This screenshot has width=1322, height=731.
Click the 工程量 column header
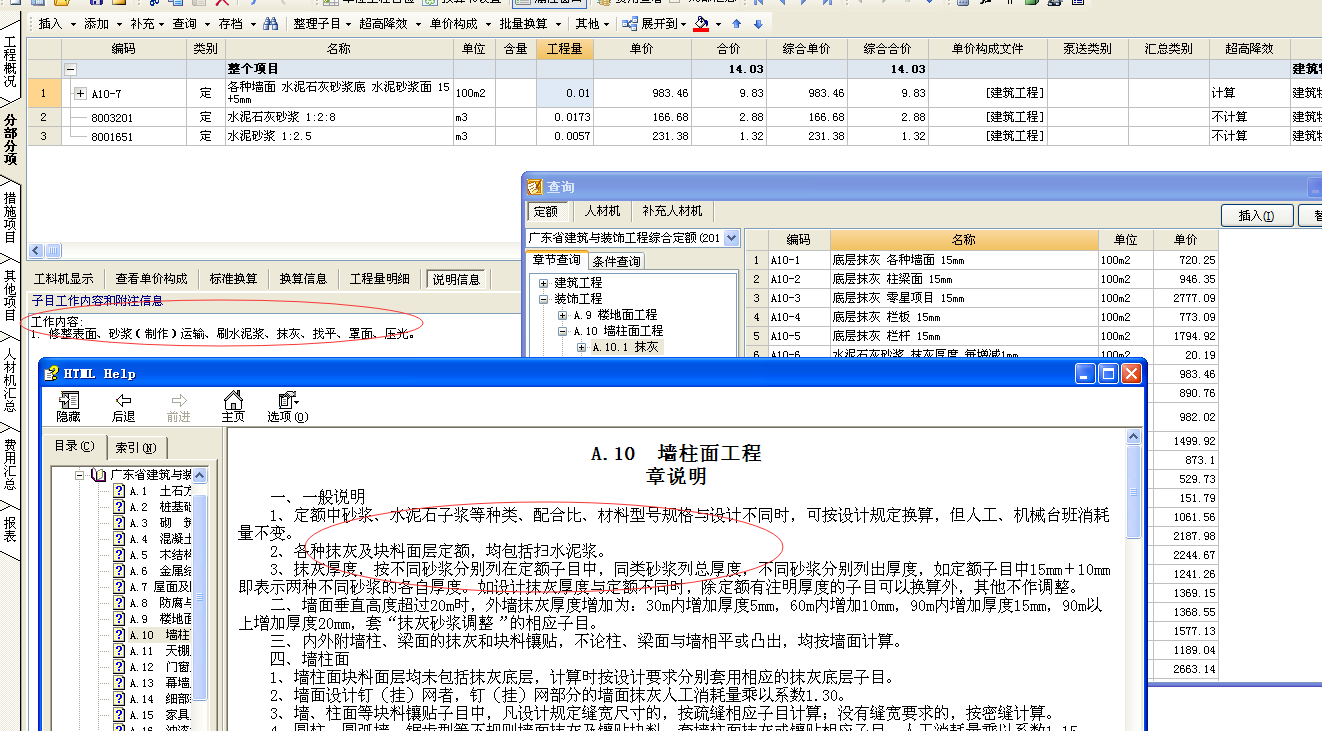565,48
